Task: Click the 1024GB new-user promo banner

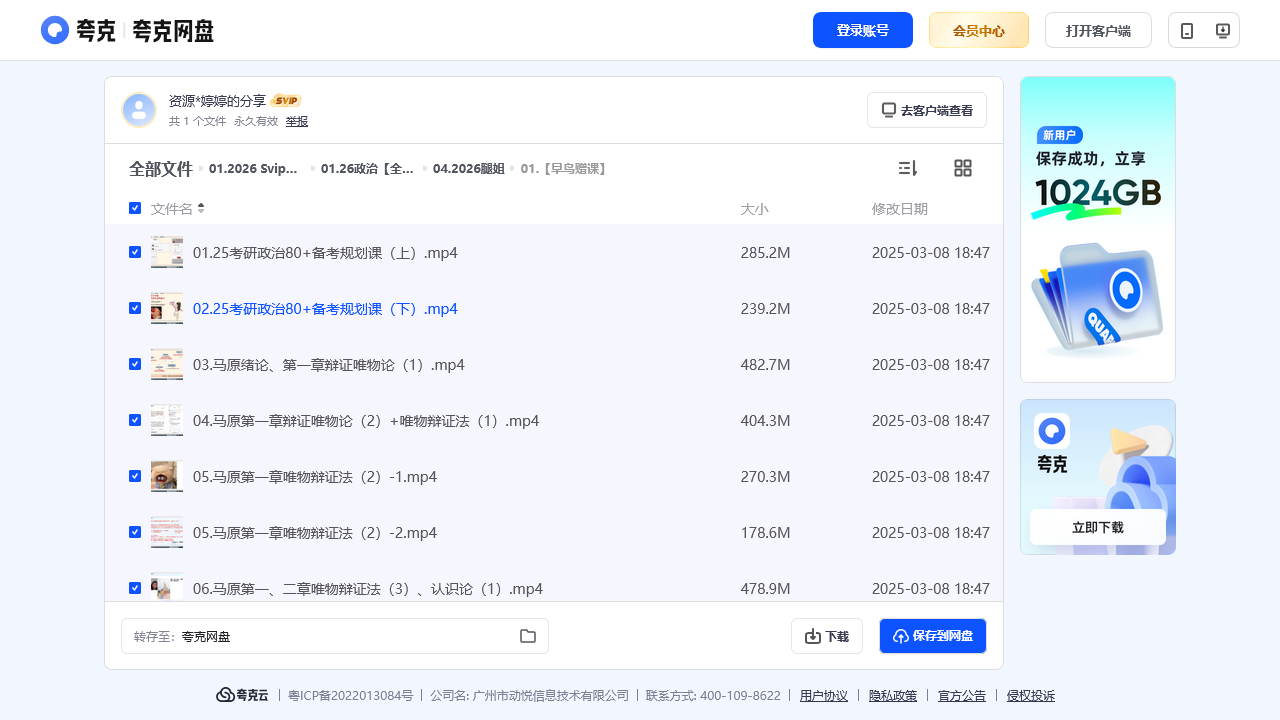Action: (x=1098, y=229)
